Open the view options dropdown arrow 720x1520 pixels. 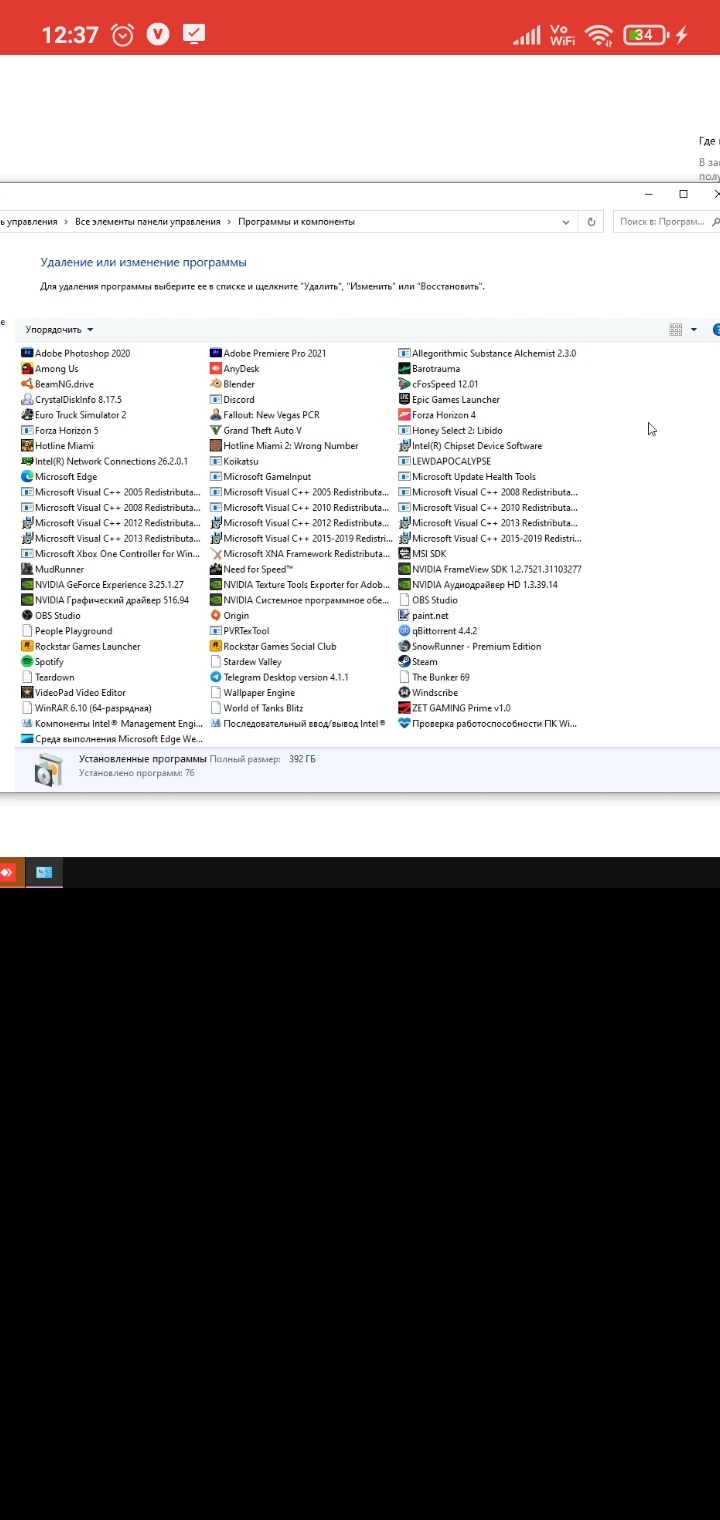(693, 330)
